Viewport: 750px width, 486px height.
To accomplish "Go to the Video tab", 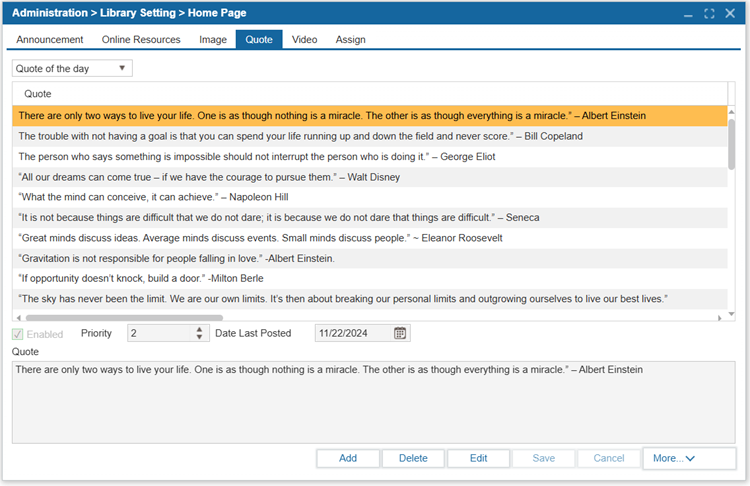I will coord(304,40).
